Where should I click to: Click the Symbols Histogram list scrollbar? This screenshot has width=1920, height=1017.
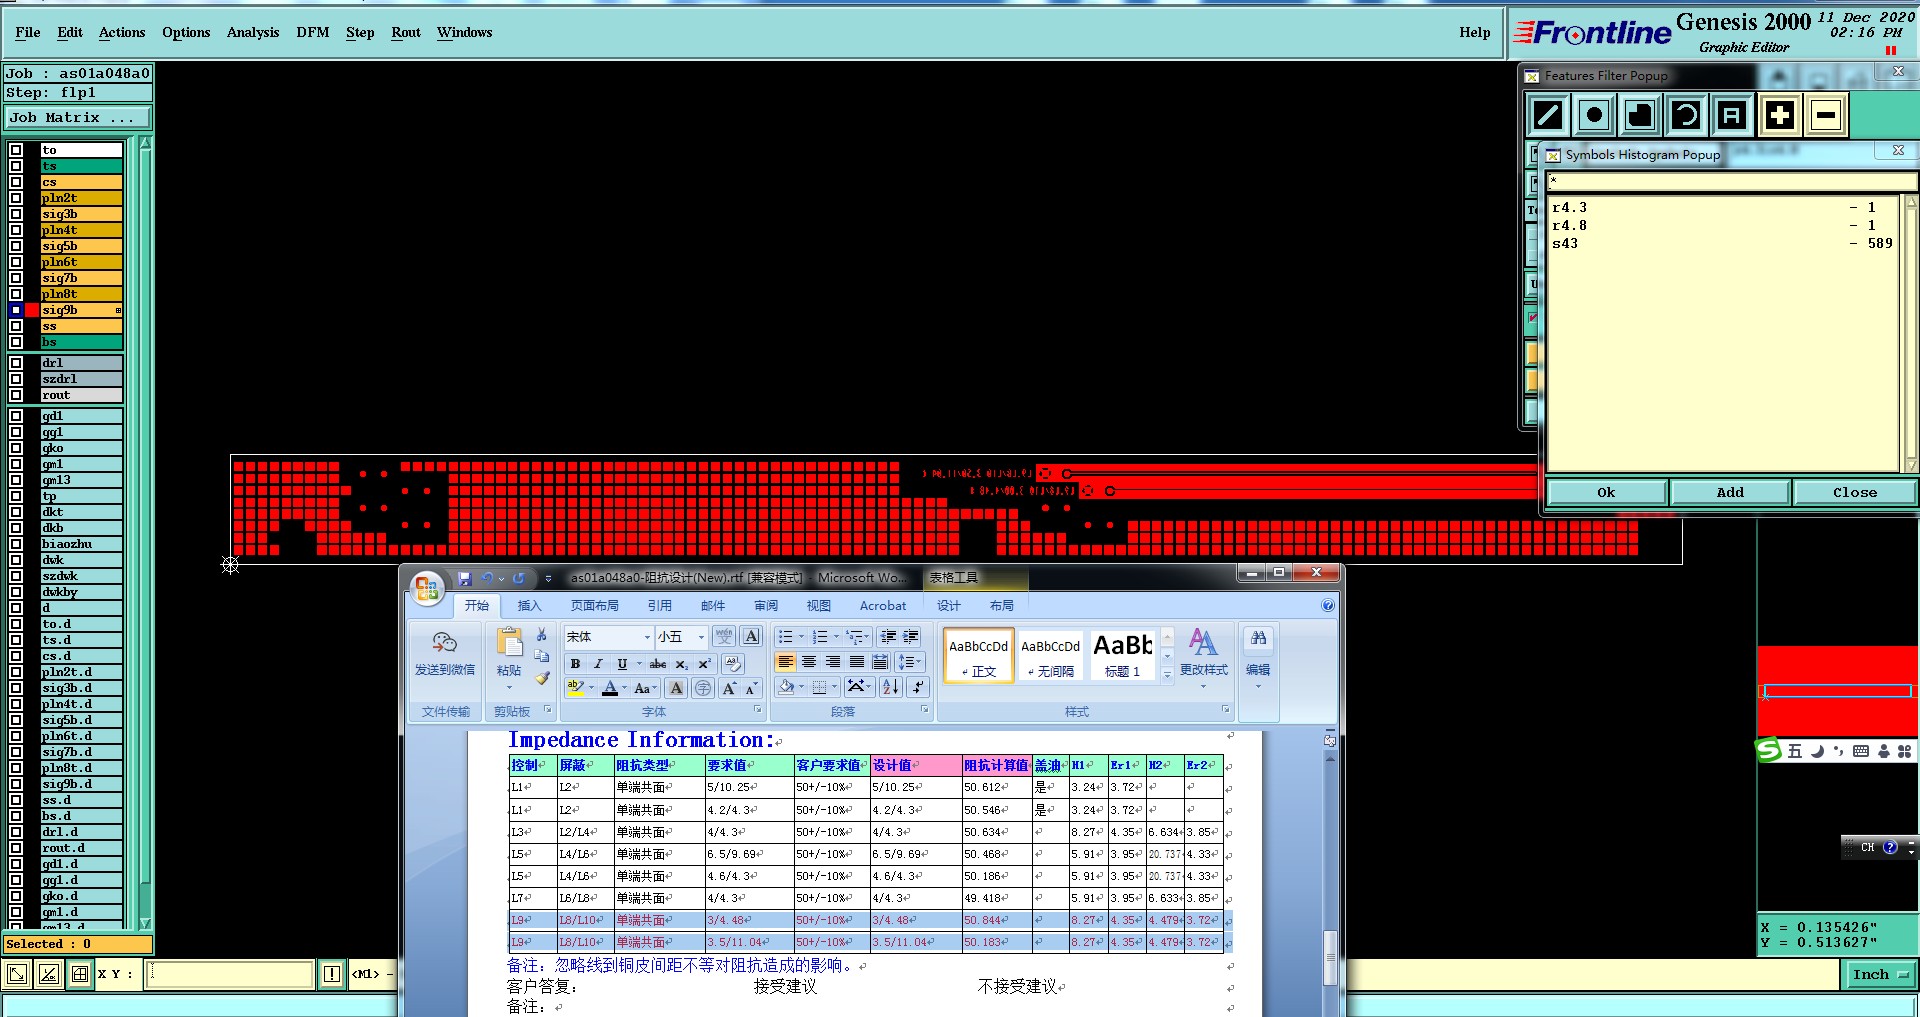coord(1910,333)
